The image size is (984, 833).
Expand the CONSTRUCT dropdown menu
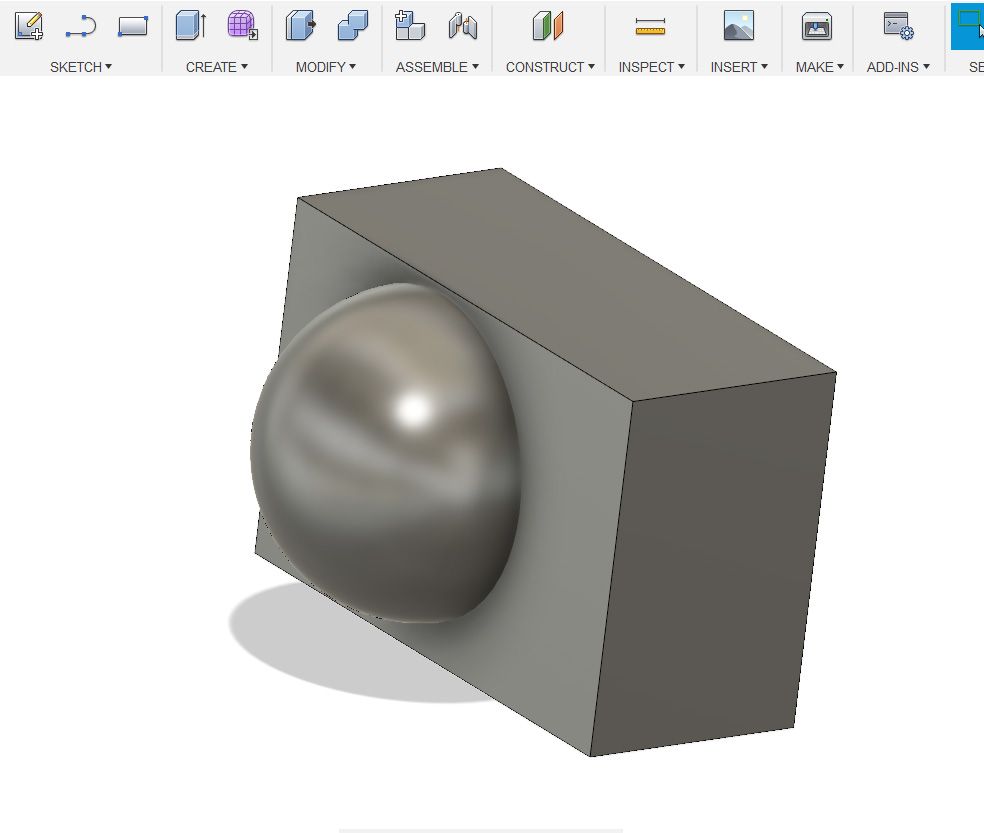click(550, 67)
